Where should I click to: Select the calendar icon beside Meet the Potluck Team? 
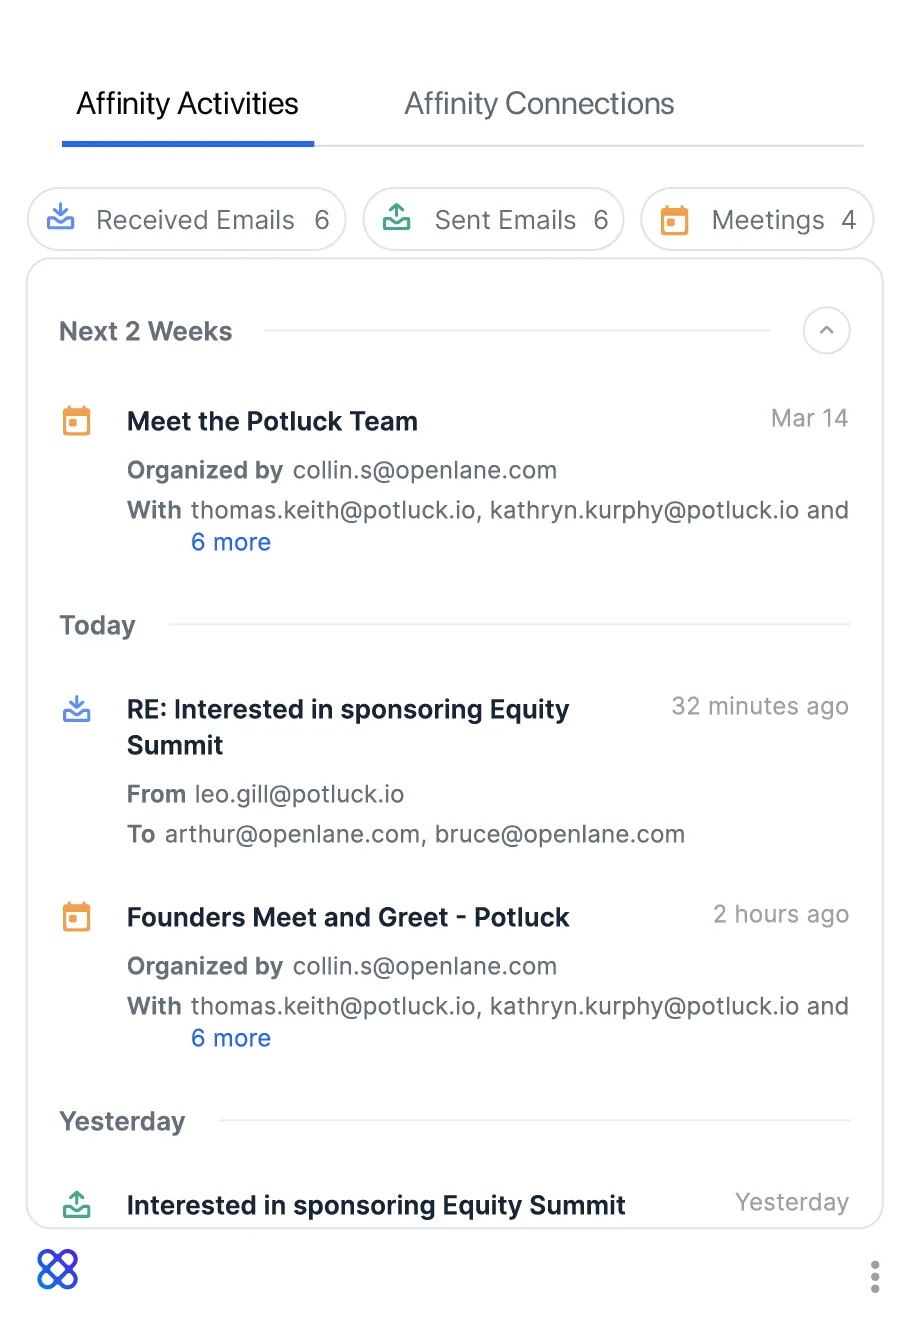77,421
